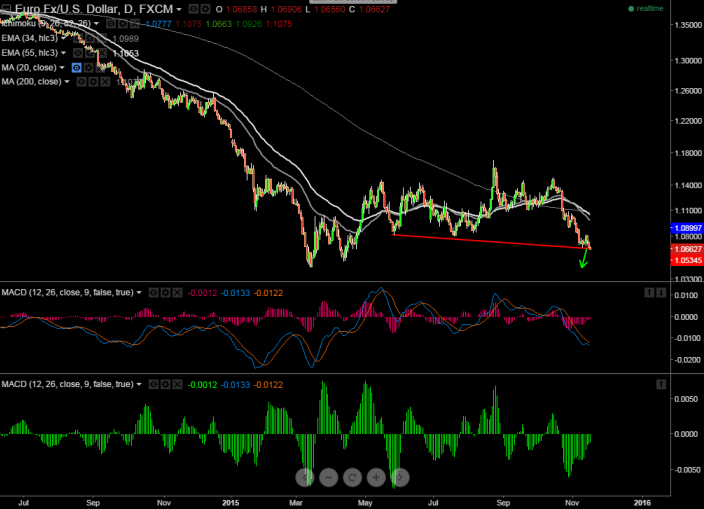Reset chart view with round refresh button
Screen dimensions: 704x509
coord(352,478)
